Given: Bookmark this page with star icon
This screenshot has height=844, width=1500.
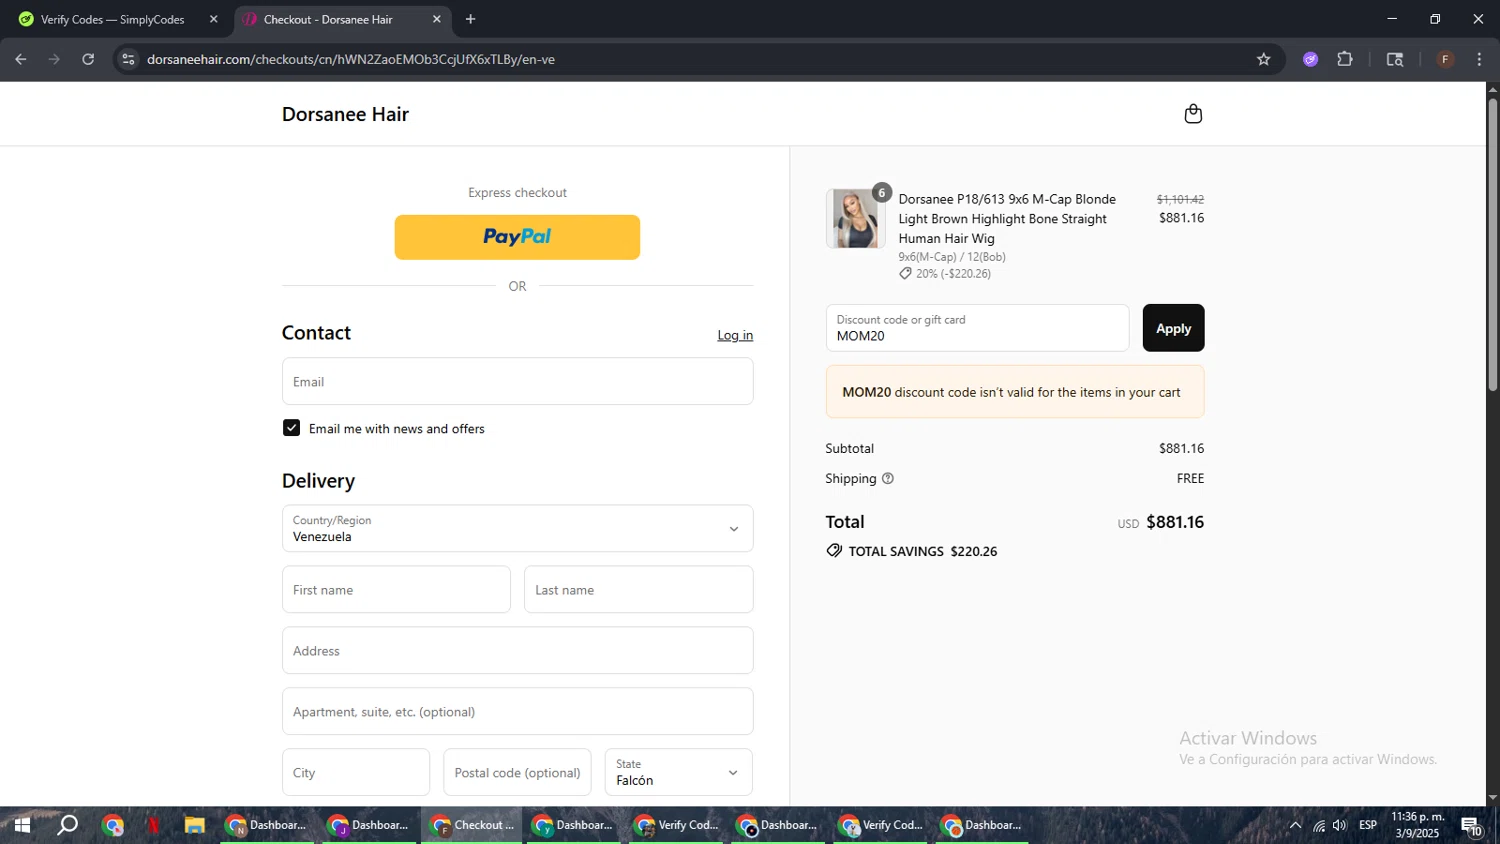Looking at the screenshot, I should click(1264, 59).
